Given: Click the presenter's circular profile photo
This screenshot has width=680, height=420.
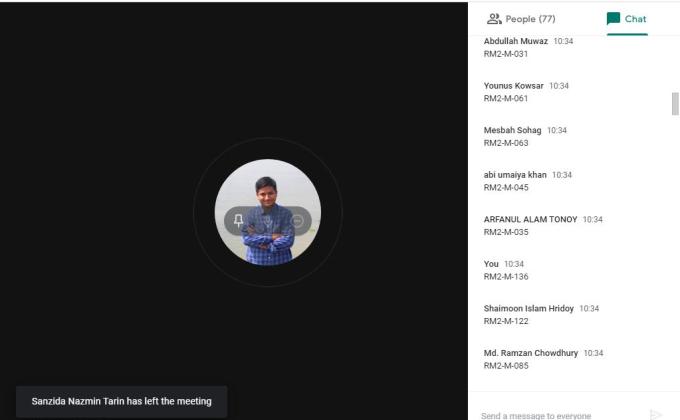Looking at the screenshot, I should tap(268, 185).
